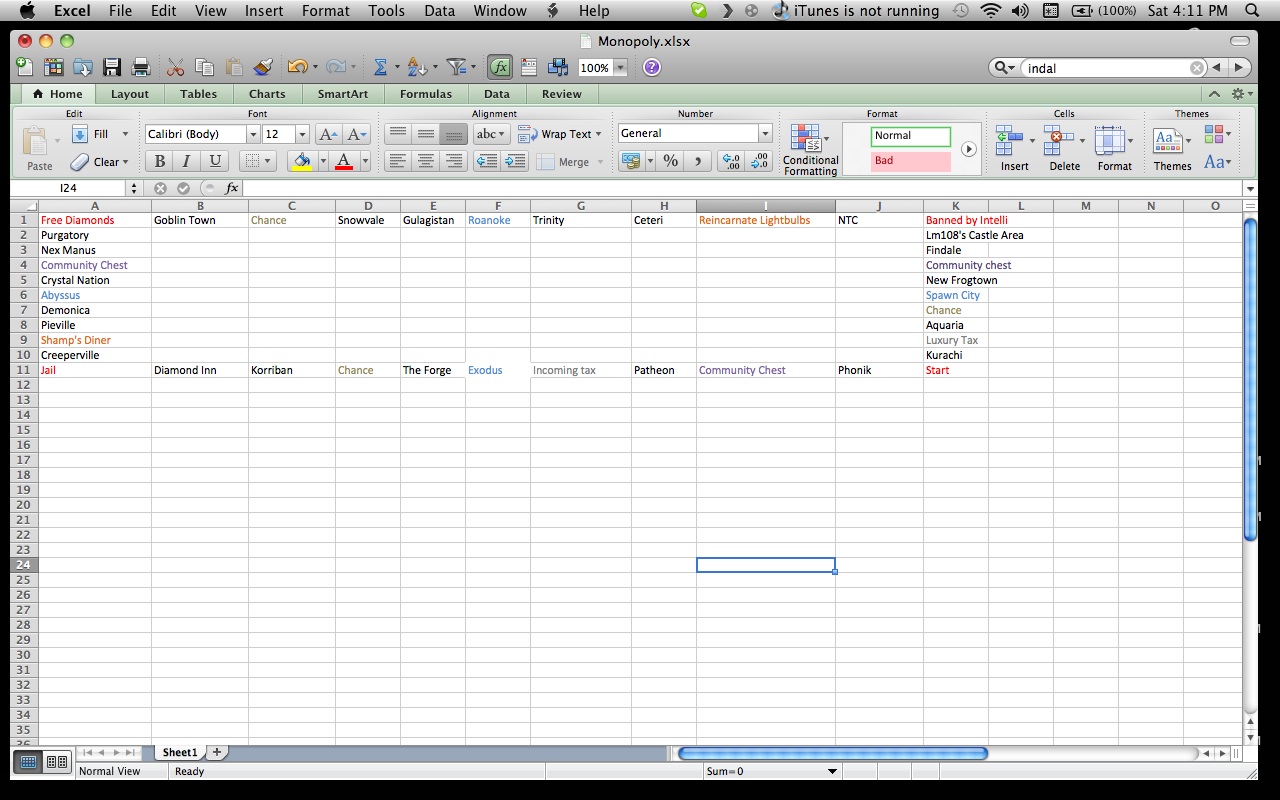The width and height of the screenshot is (1280, 800).
Task: Toggle Bold formatting
Action: pyautogui.click(x=159, y=161)
